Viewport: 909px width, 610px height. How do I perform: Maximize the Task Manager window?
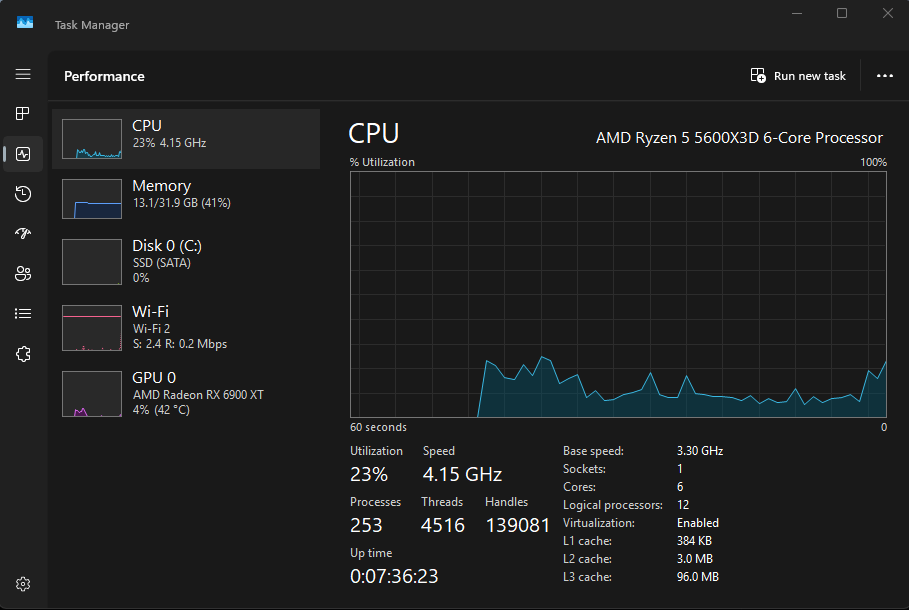[842, 13]
